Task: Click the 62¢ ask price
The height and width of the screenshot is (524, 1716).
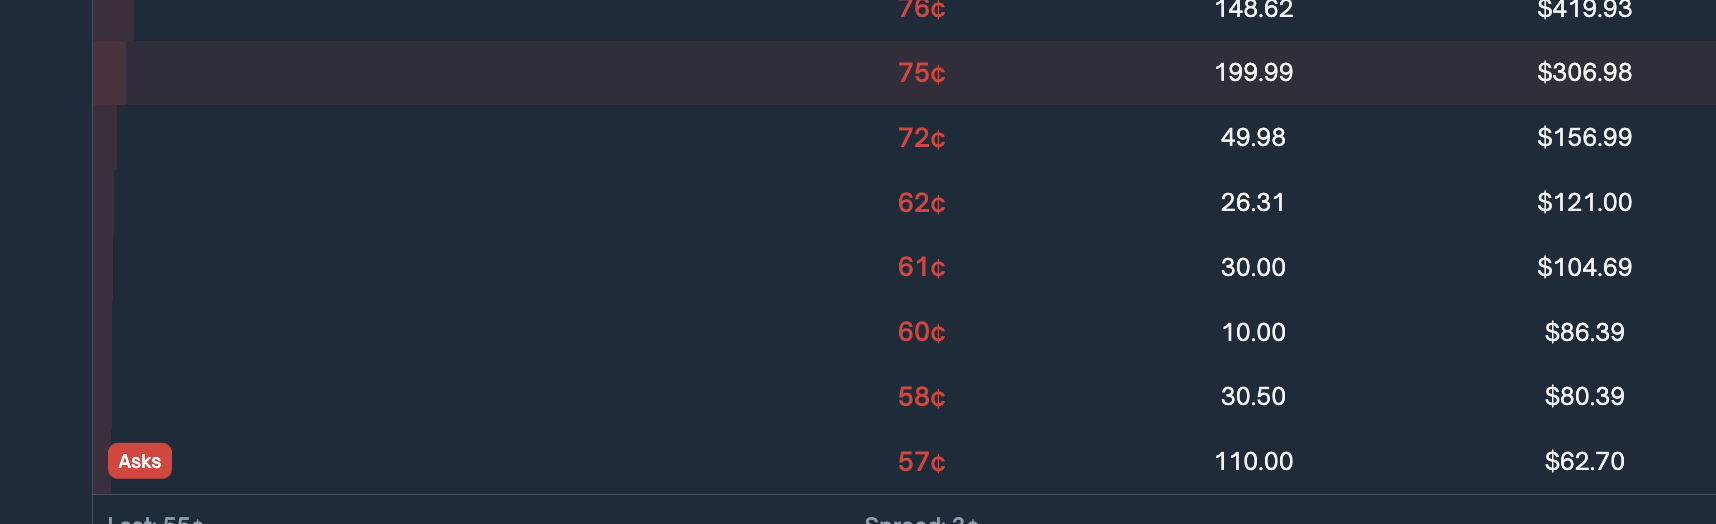Action: (x=921, y=203)
